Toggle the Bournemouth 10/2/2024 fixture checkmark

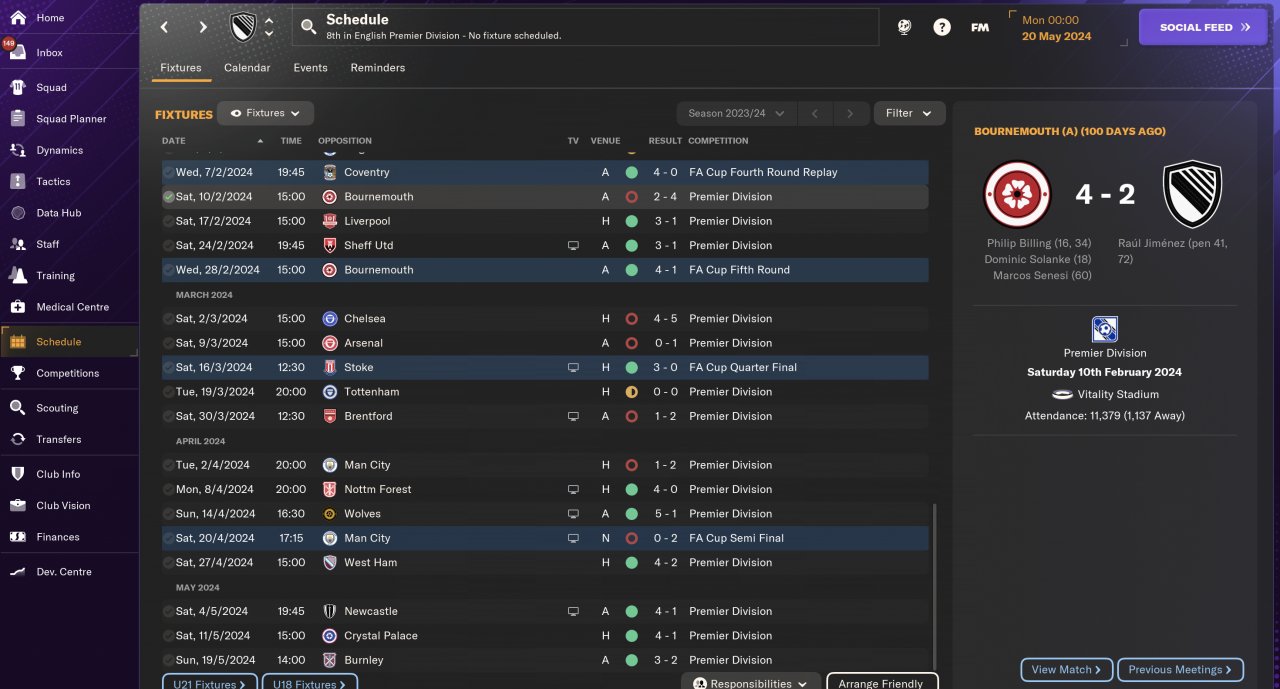pyautogui.click(x=169, y=197)
